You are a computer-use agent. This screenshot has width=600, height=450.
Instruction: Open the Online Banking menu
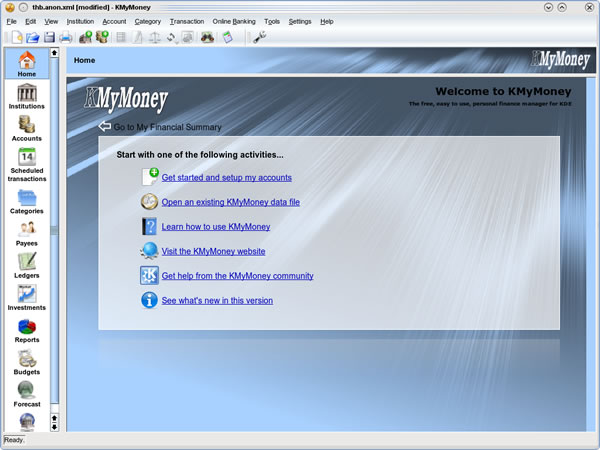[x=234, y=21]
